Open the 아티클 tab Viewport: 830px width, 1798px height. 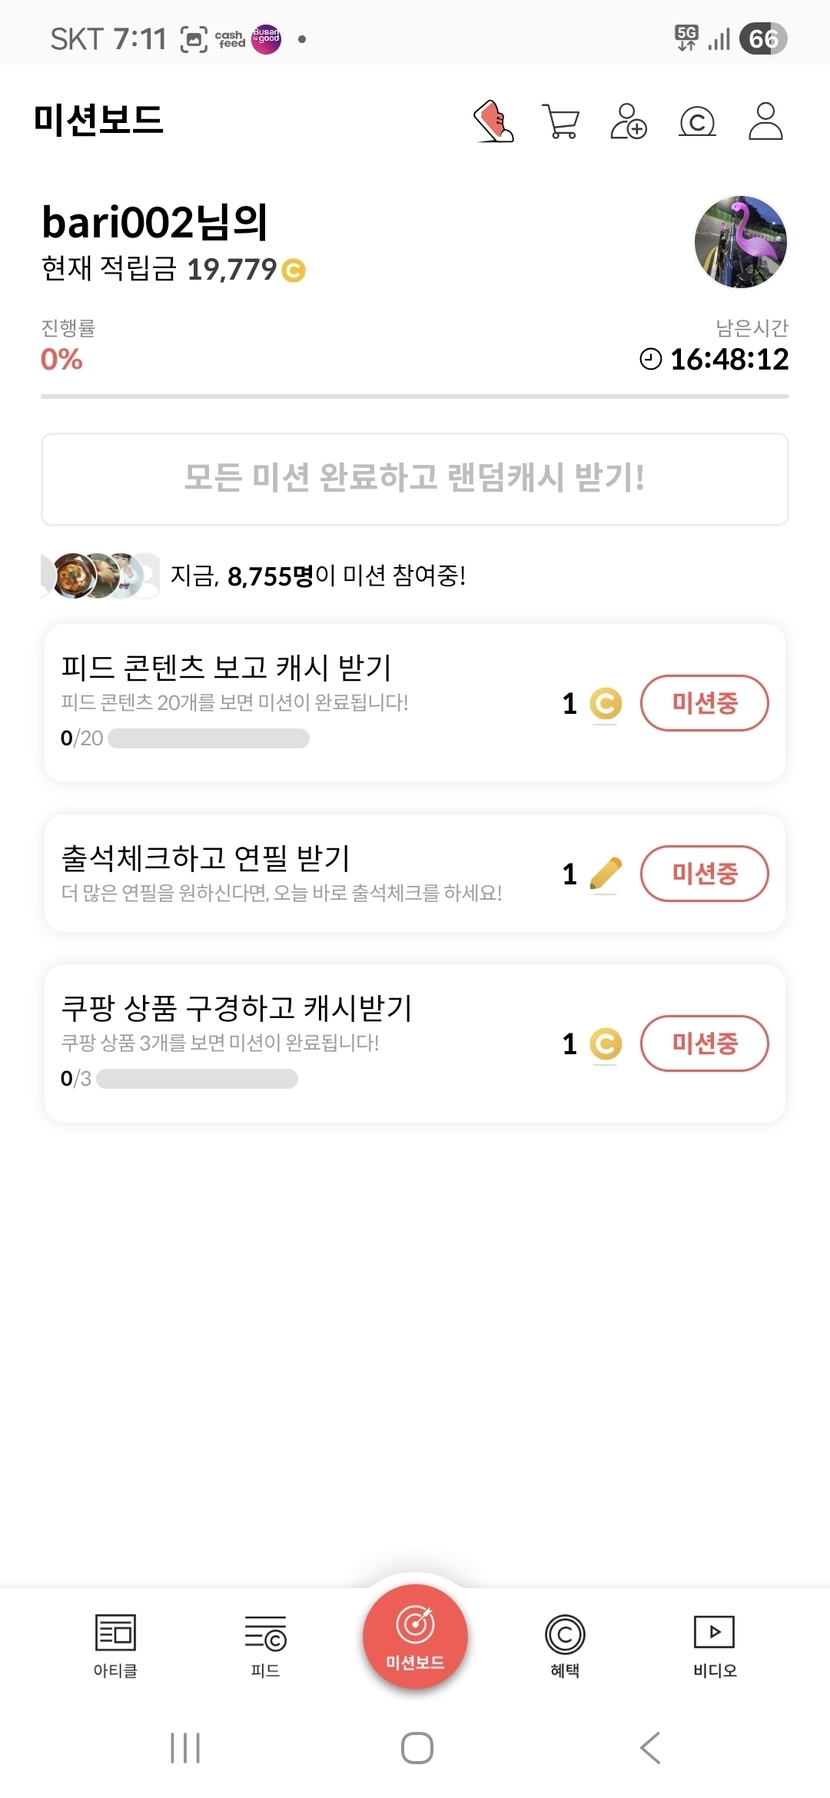coord(115,1645)
